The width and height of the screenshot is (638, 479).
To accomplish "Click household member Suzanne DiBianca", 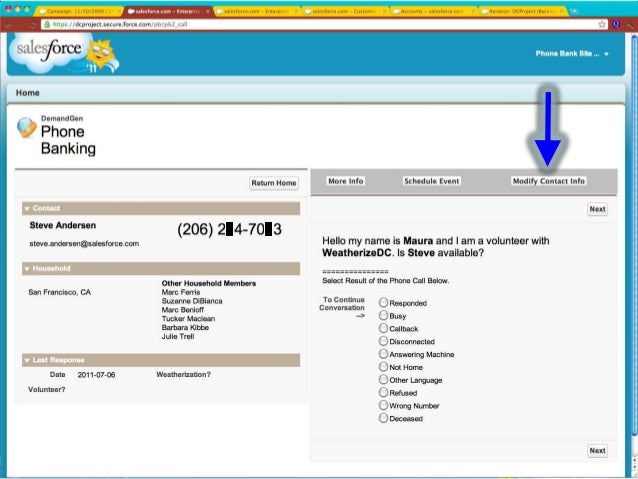I will (192, 301).
